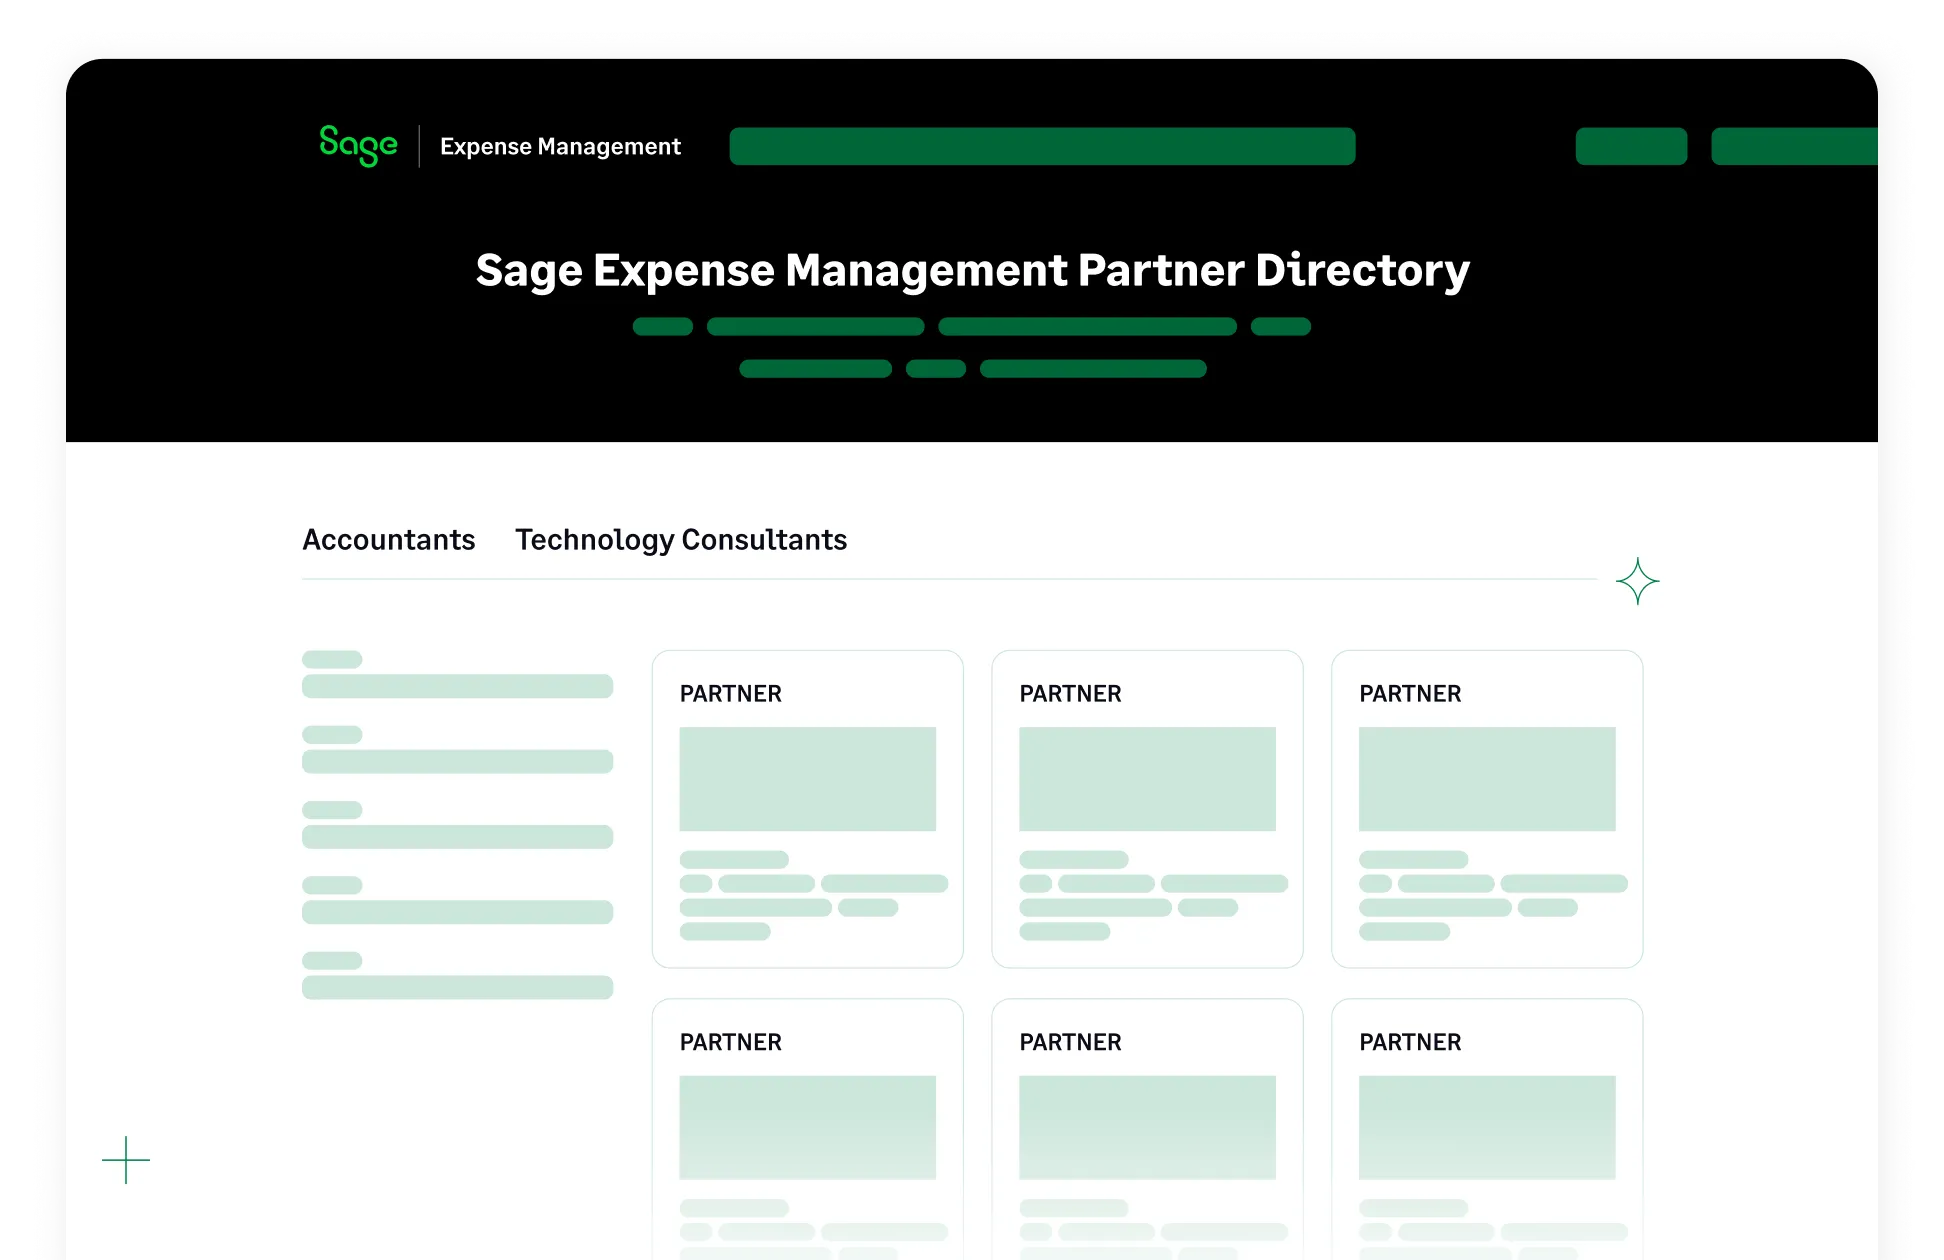This screenshot has height=1260, width=1944.
Task: Click the crosshair plus icon at bottom left
Action: pos(125,1161)
